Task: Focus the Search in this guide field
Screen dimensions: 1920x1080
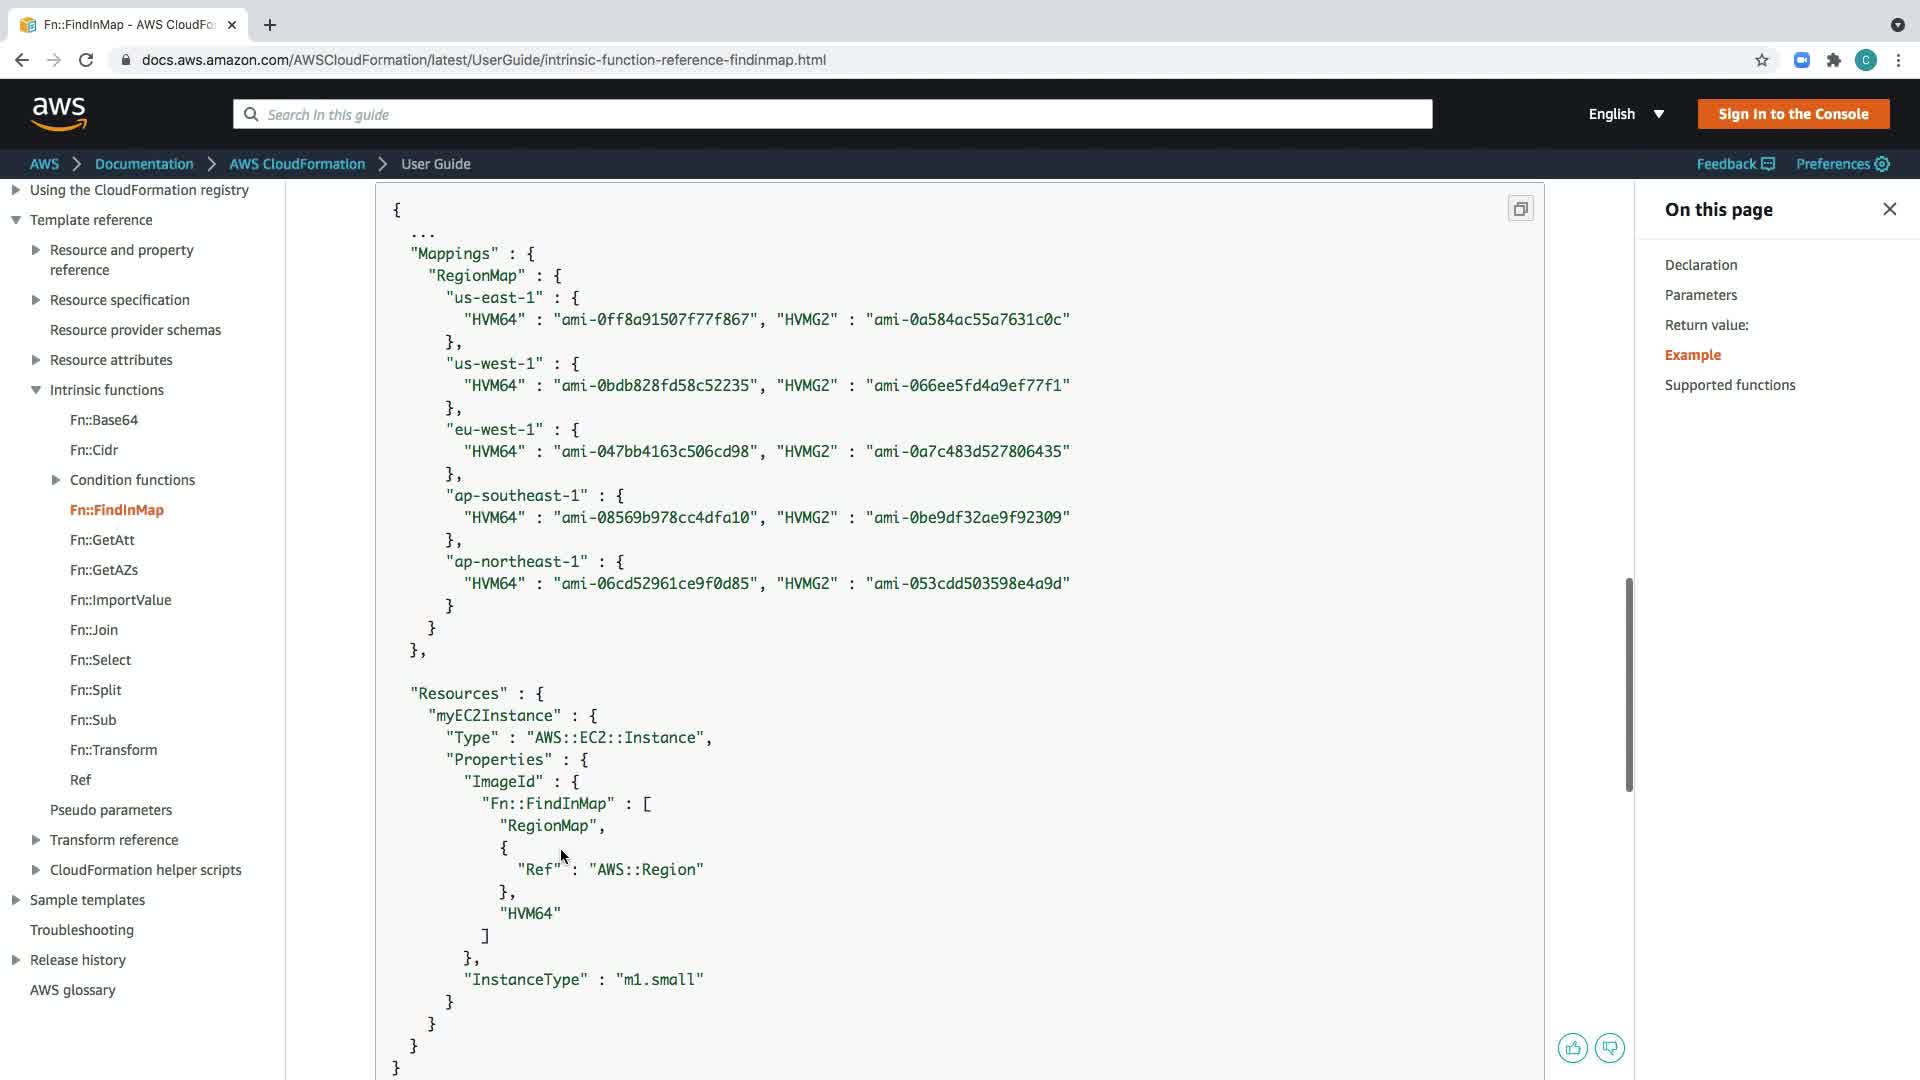Action: pyautogui.click(x=832, y=114)
